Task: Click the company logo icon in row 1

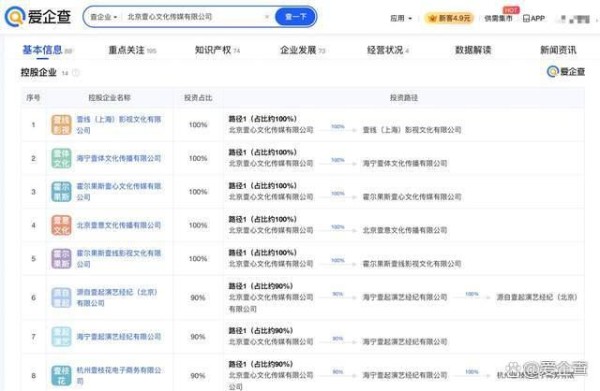Action: tap(61, 125)
